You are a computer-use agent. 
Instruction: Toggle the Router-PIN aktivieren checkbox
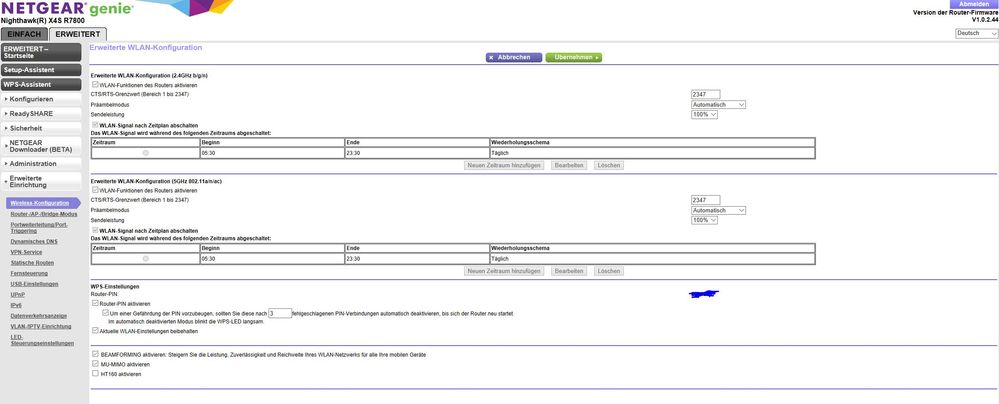pyautogui.click(x=95, y=303)
